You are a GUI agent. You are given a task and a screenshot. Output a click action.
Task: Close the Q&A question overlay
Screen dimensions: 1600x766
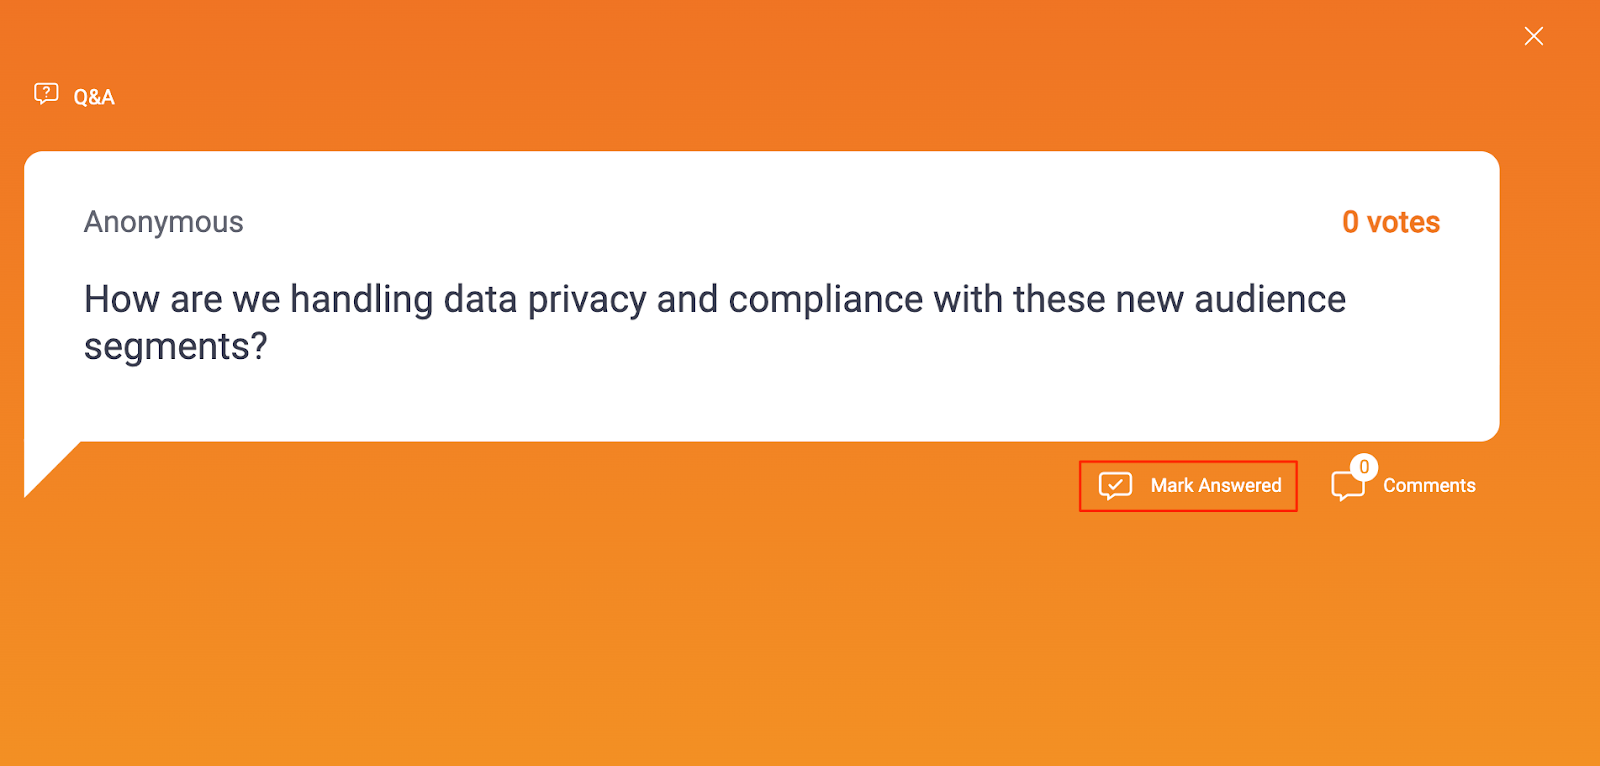[x=1533, y=37]
